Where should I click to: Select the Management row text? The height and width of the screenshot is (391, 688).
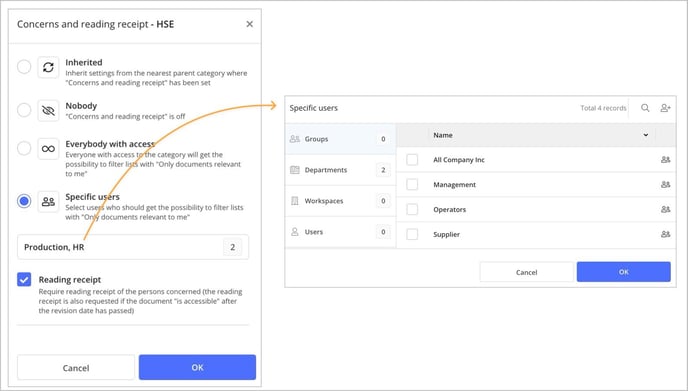point(455,185)
